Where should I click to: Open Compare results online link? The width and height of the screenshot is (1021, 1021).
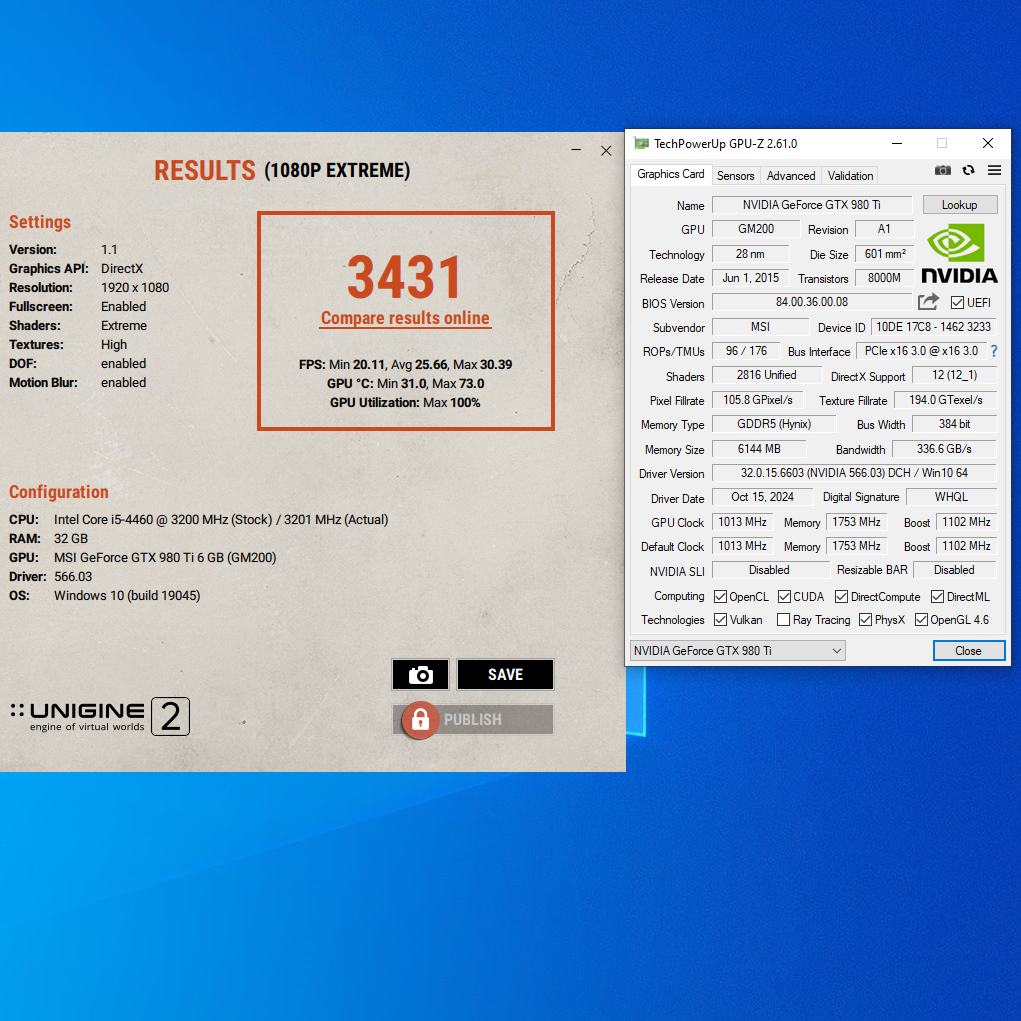405,318
